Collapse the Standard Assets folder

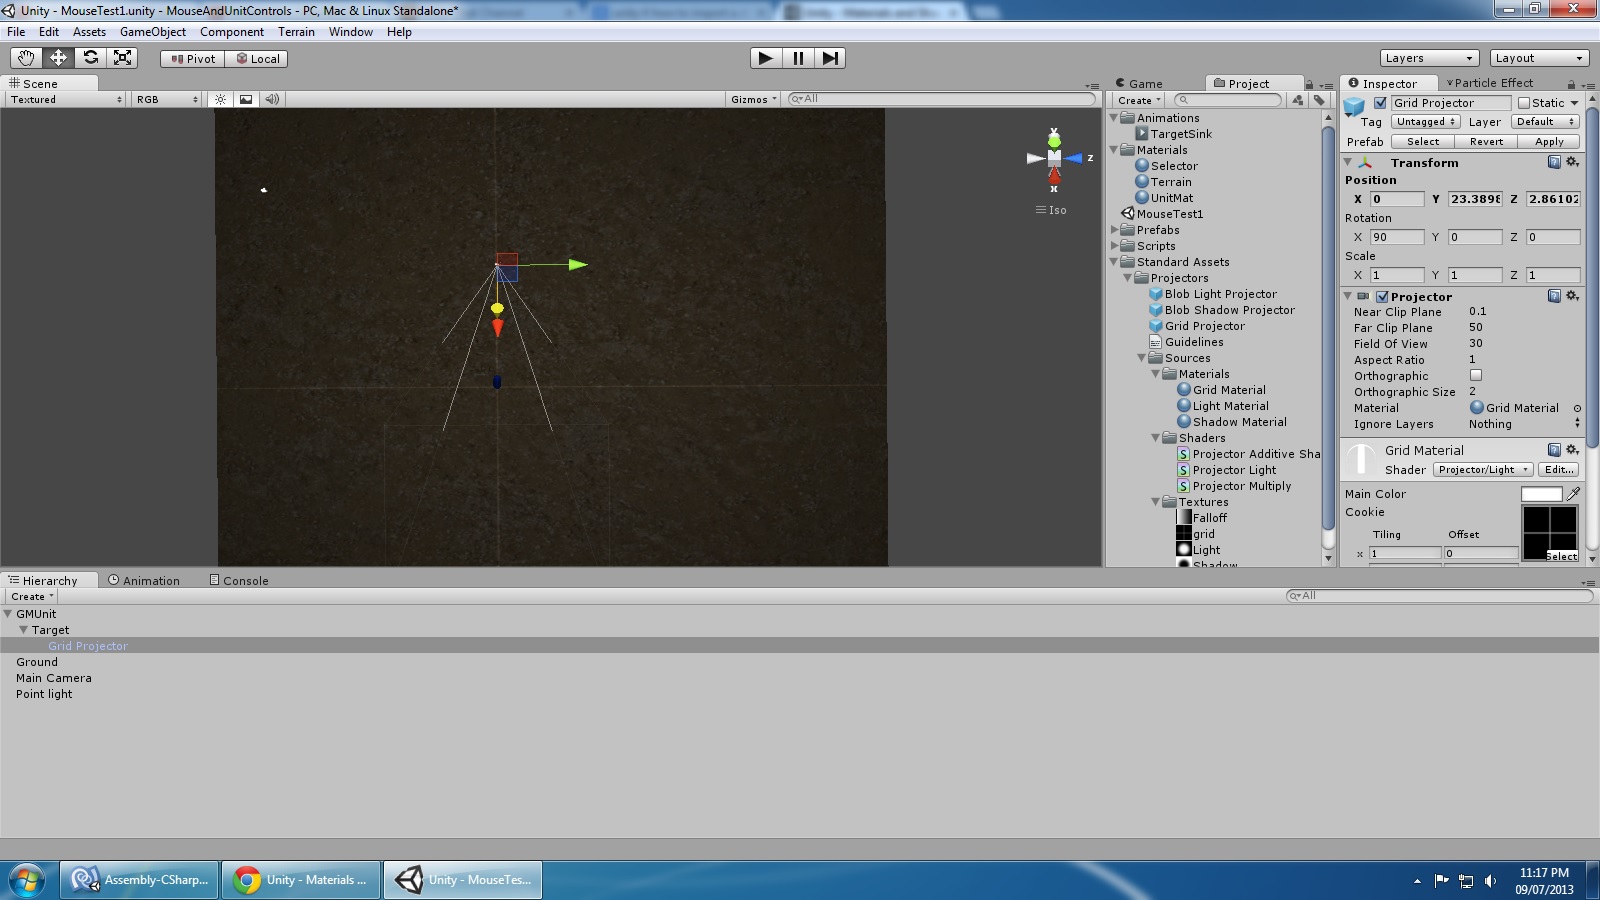pyautogui.click(x=1115, y=261)
